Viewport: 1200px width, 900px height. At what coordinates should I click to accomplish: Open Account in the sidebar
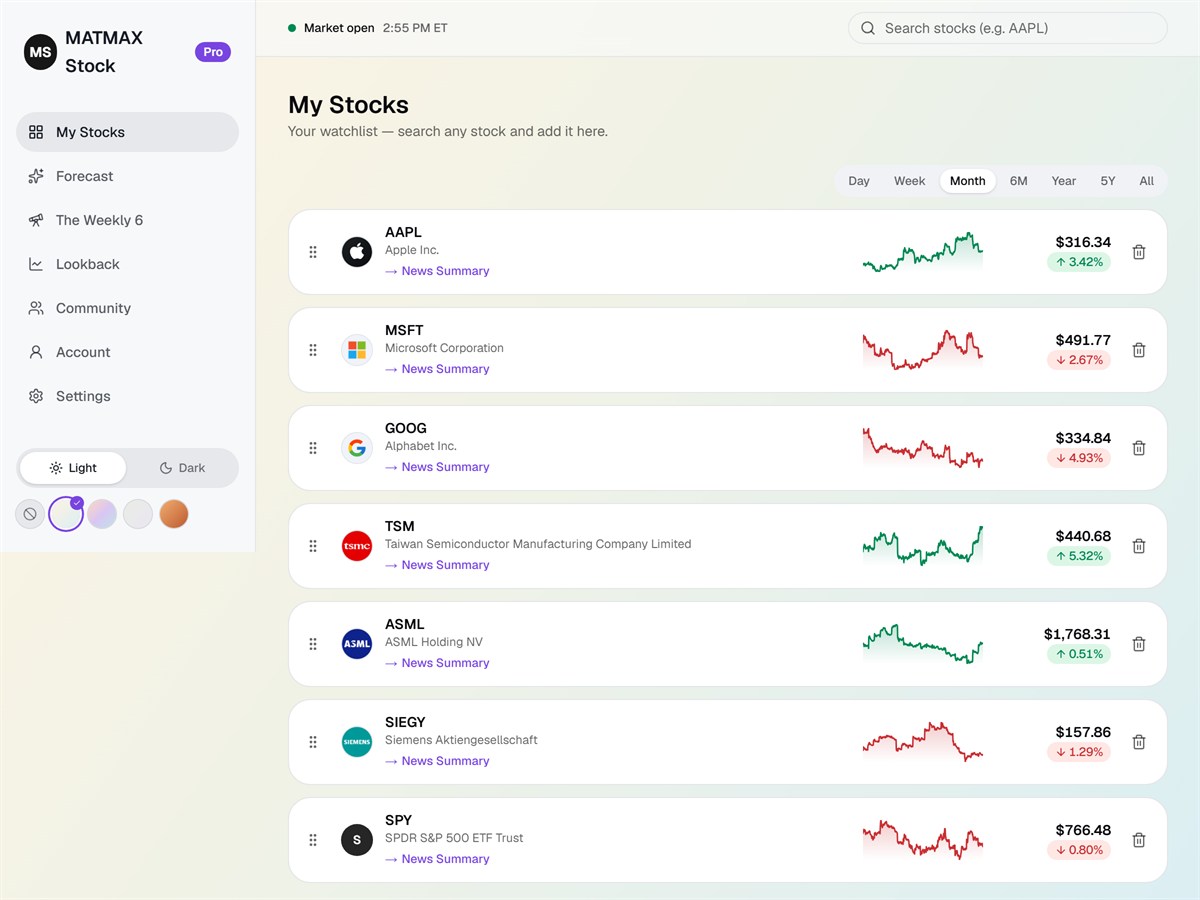click(127, 352)
